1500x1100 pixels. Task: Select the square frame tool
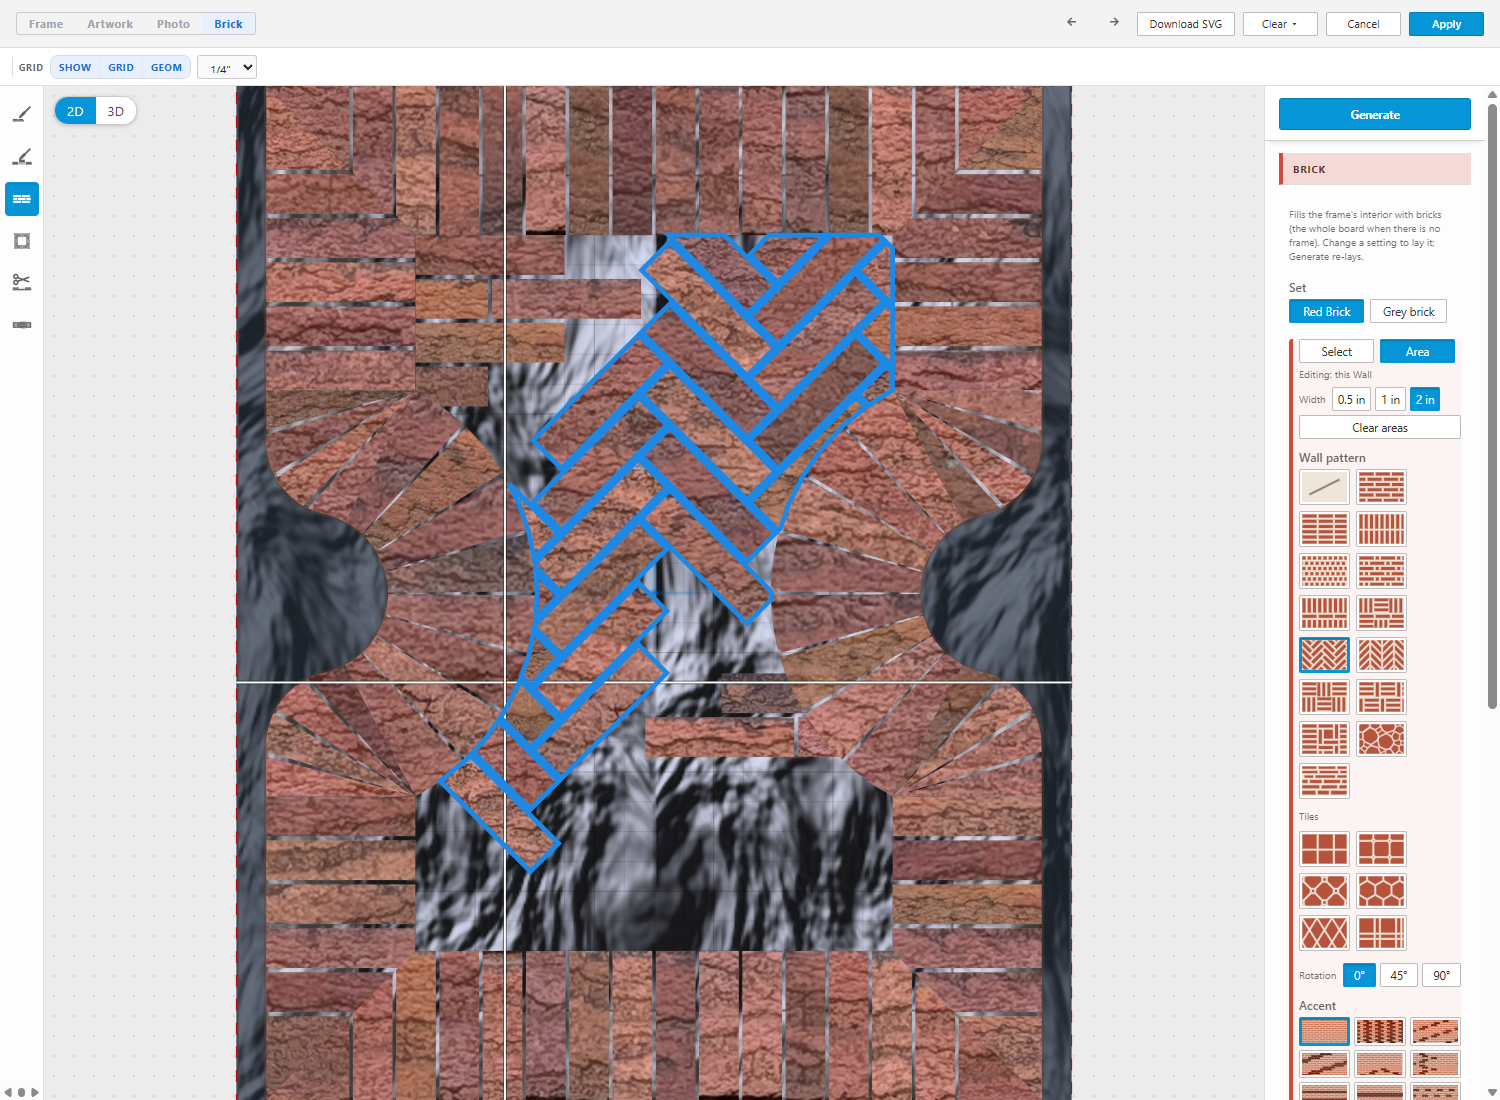point(22,241)
